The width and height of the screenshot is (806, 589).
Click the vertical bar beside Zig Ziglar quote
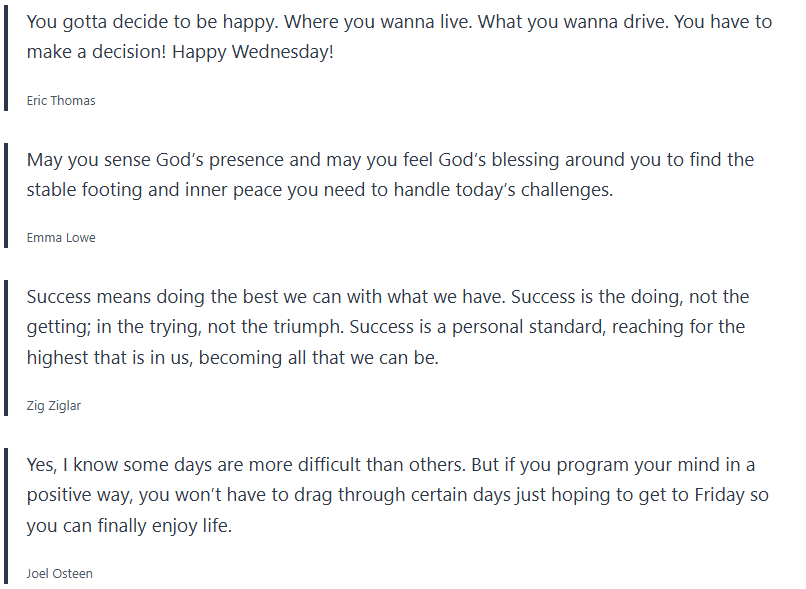pyautogui.click(x=6, y=348)
